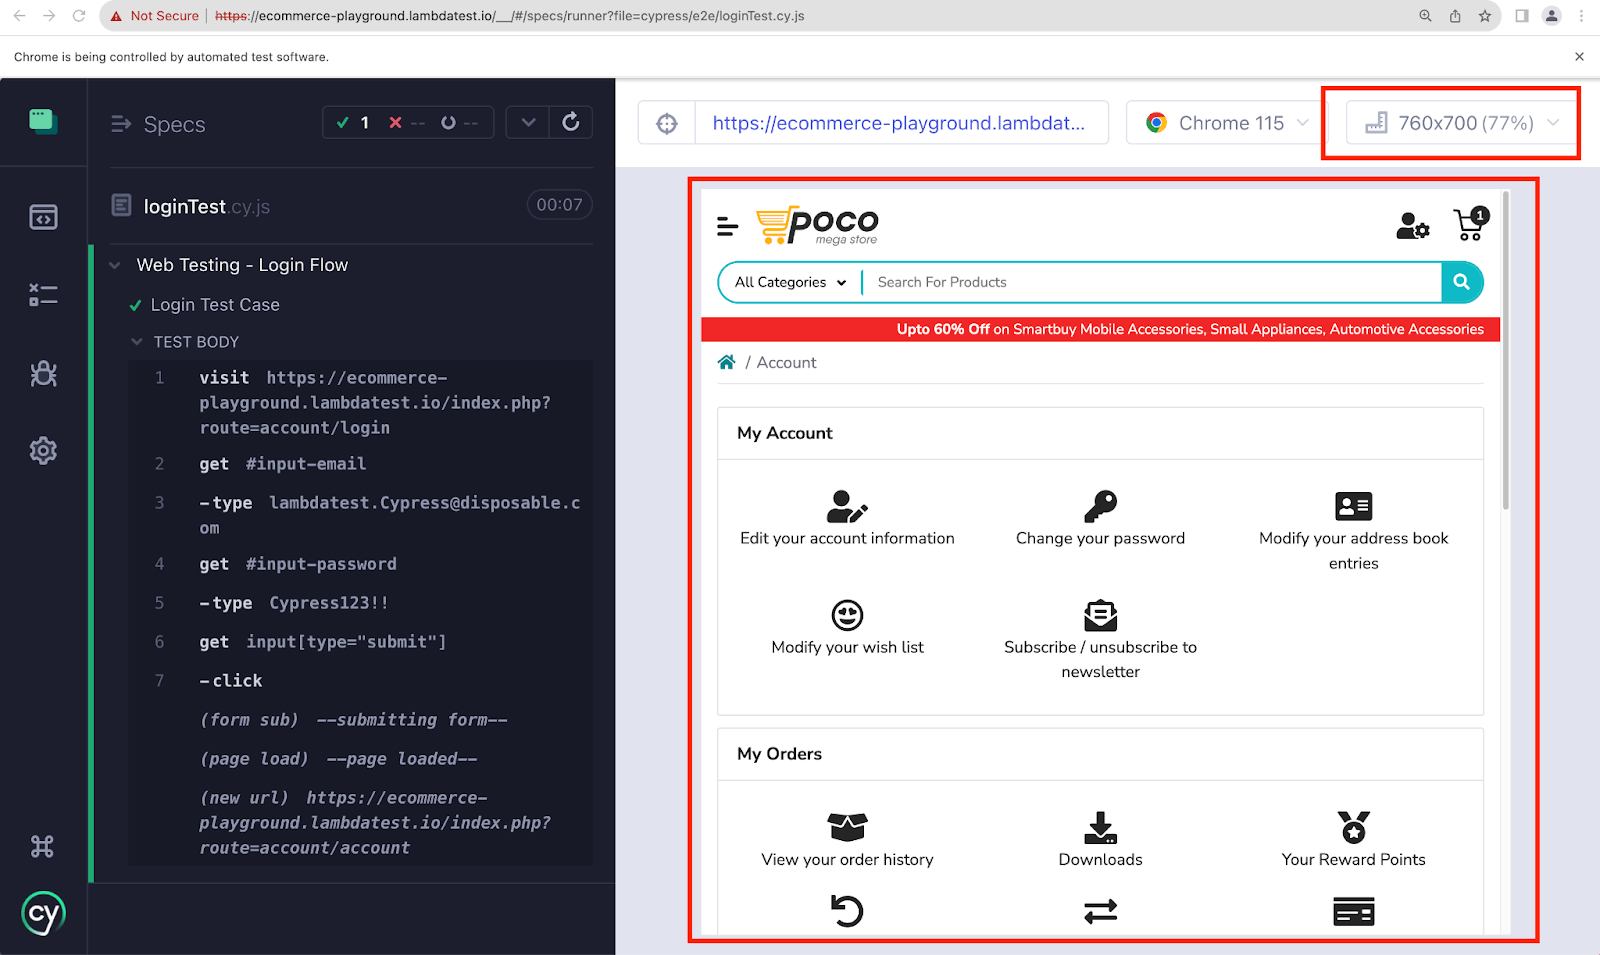Open the Debug bug icon in sidebar

(43, 373)
